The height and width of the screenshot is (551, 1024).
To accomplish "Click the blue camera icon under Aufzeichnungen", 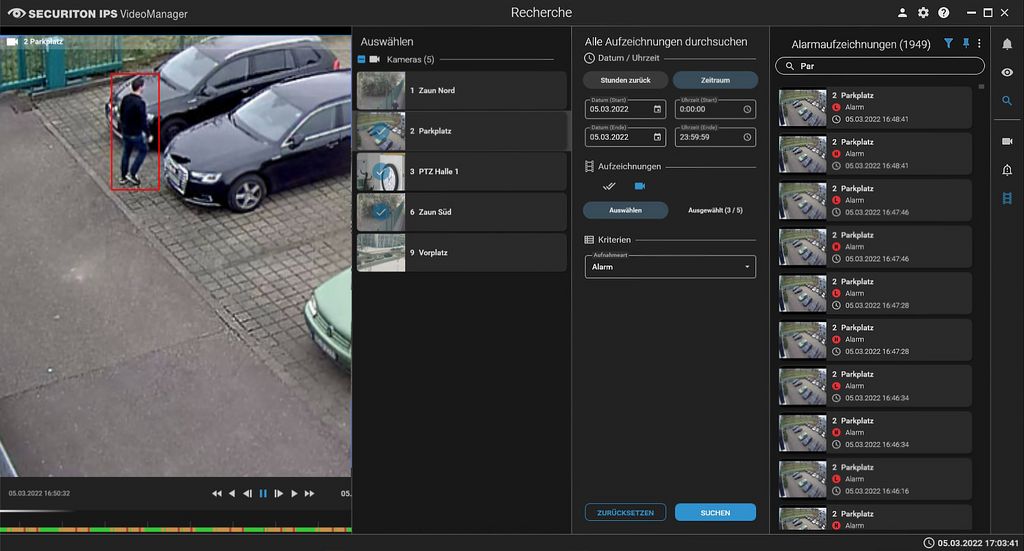I will click(640, 186).
